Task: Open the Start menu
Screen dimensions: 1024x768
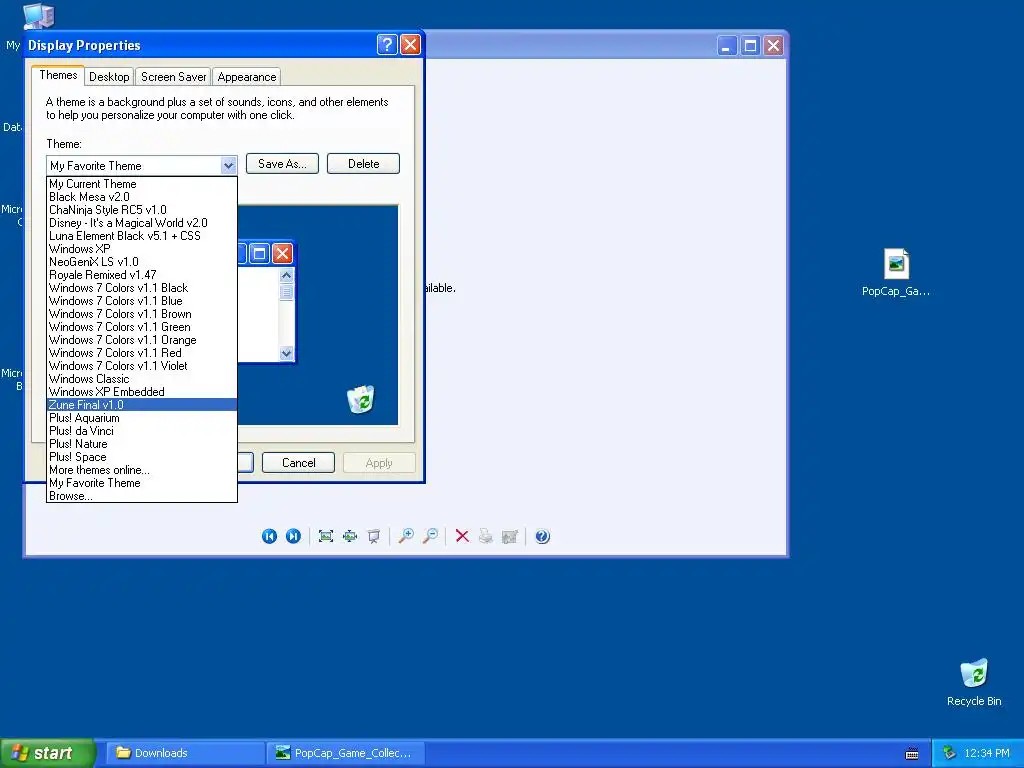Action: point(47,753)
